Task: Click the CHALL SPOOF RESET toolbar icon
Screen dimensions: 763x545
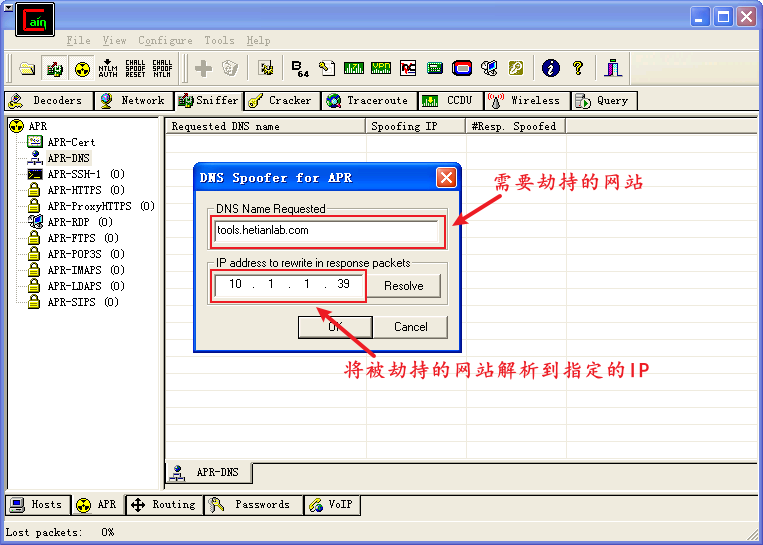Action: coord(135,69)
